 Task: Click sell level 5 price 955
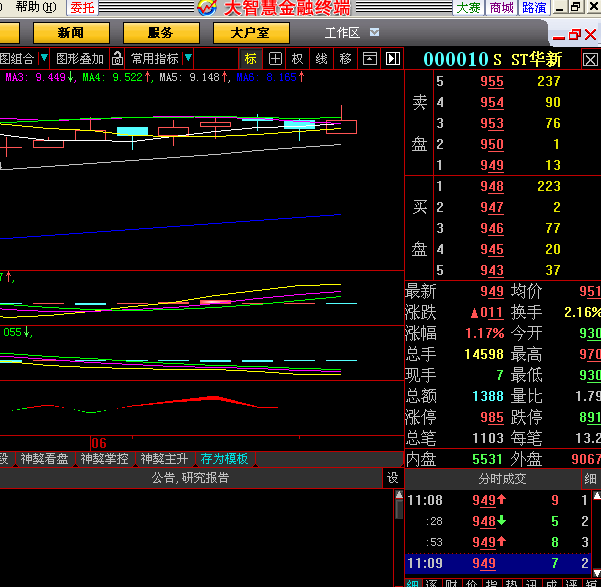point(492,81)
